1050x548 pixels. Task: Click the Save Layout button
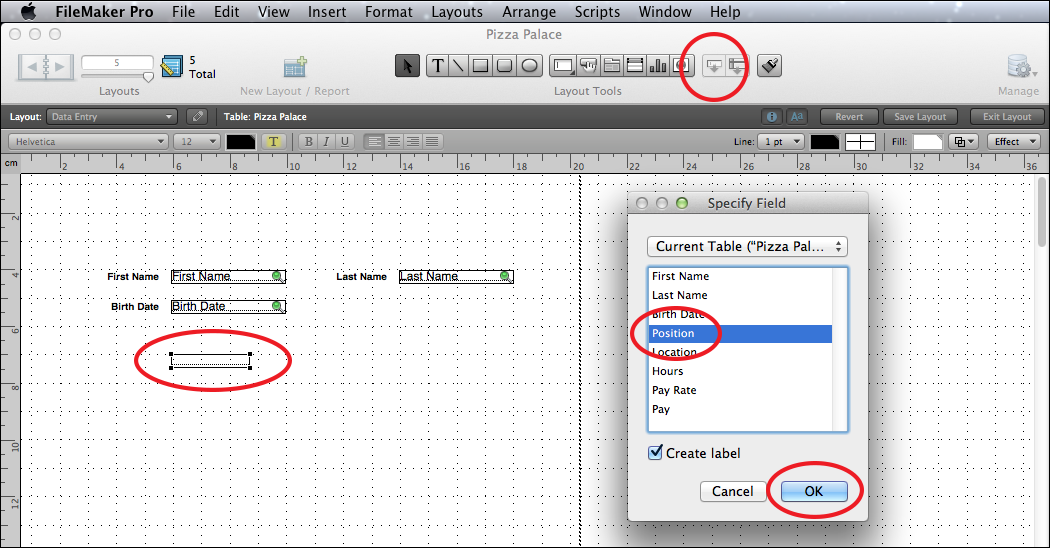[x=920, y=117]
